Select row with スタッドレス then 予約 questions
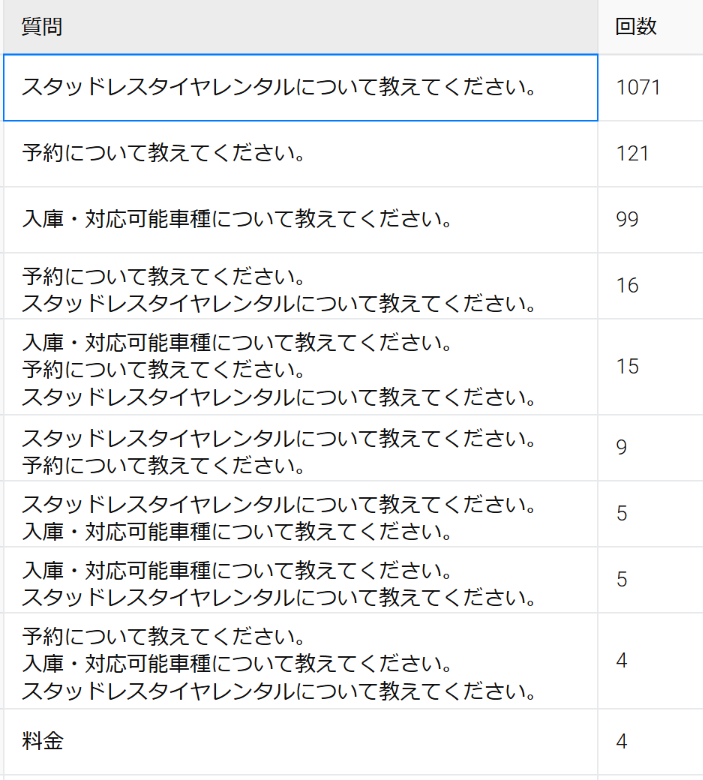This screenshot has width=703, height=780. coord(300,451)
